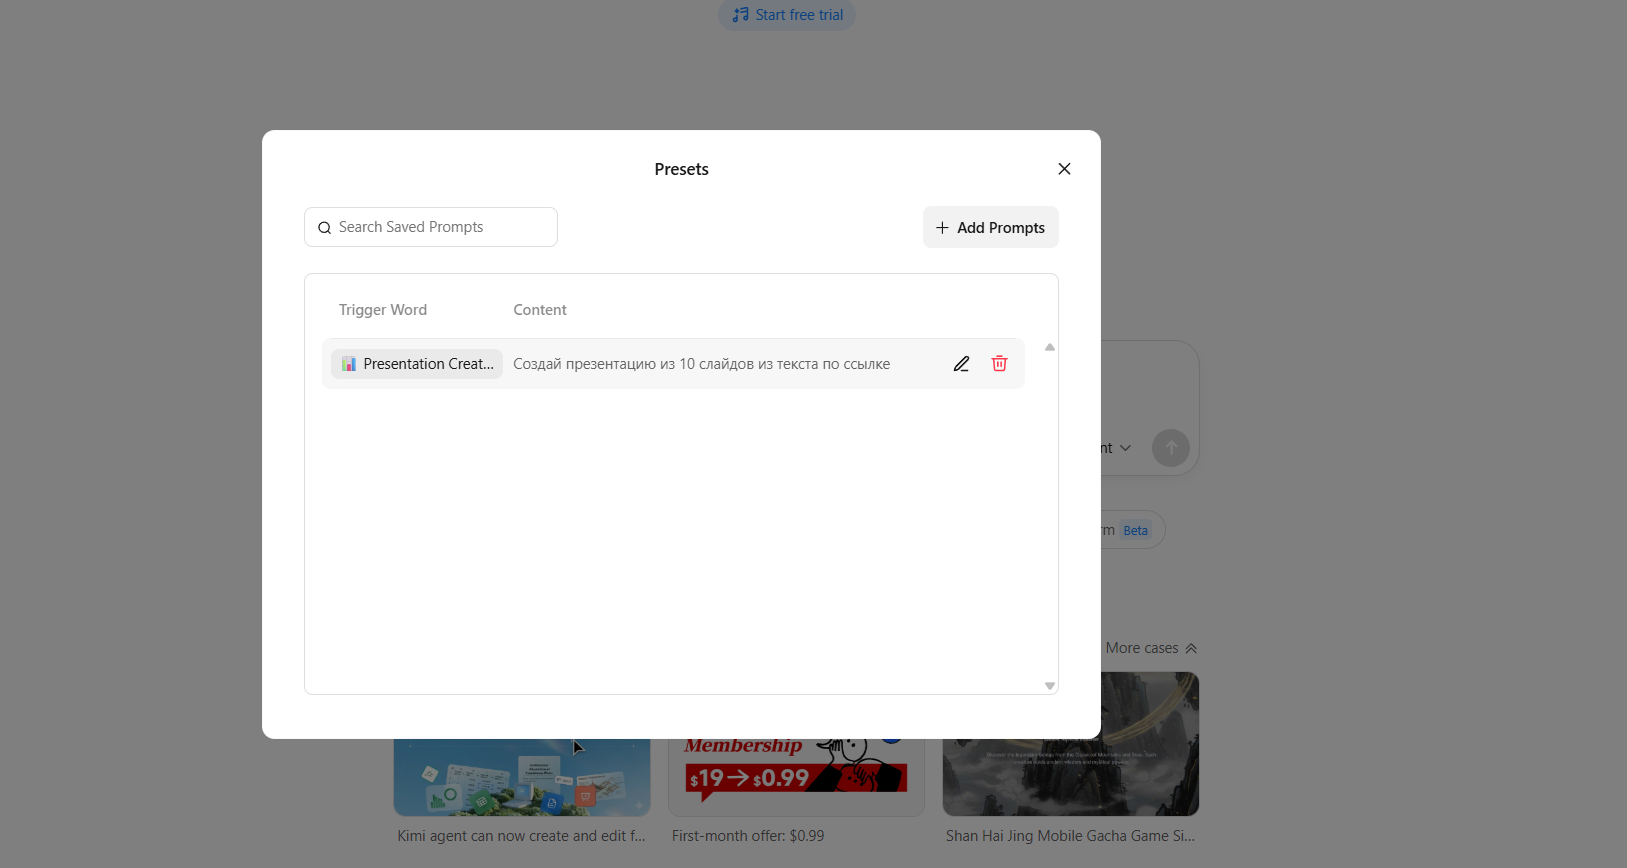Click the First-month offer: $0.99 caption

coord(748,836)
